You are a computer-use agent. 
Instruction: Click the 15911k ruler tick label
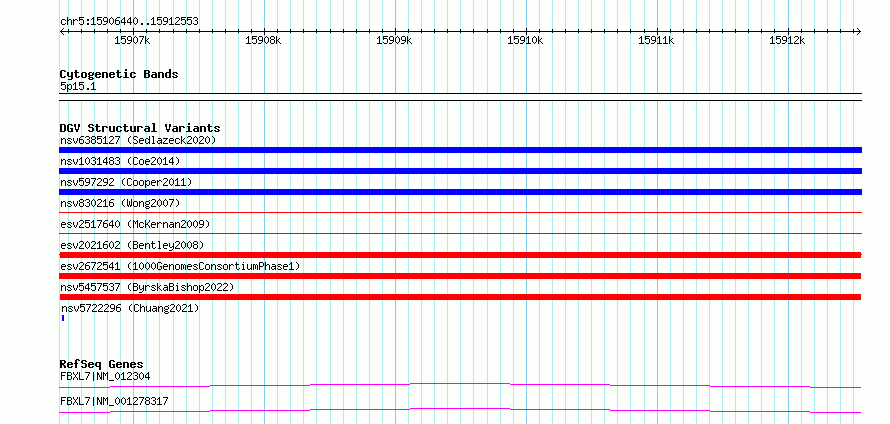pos(656,40)
